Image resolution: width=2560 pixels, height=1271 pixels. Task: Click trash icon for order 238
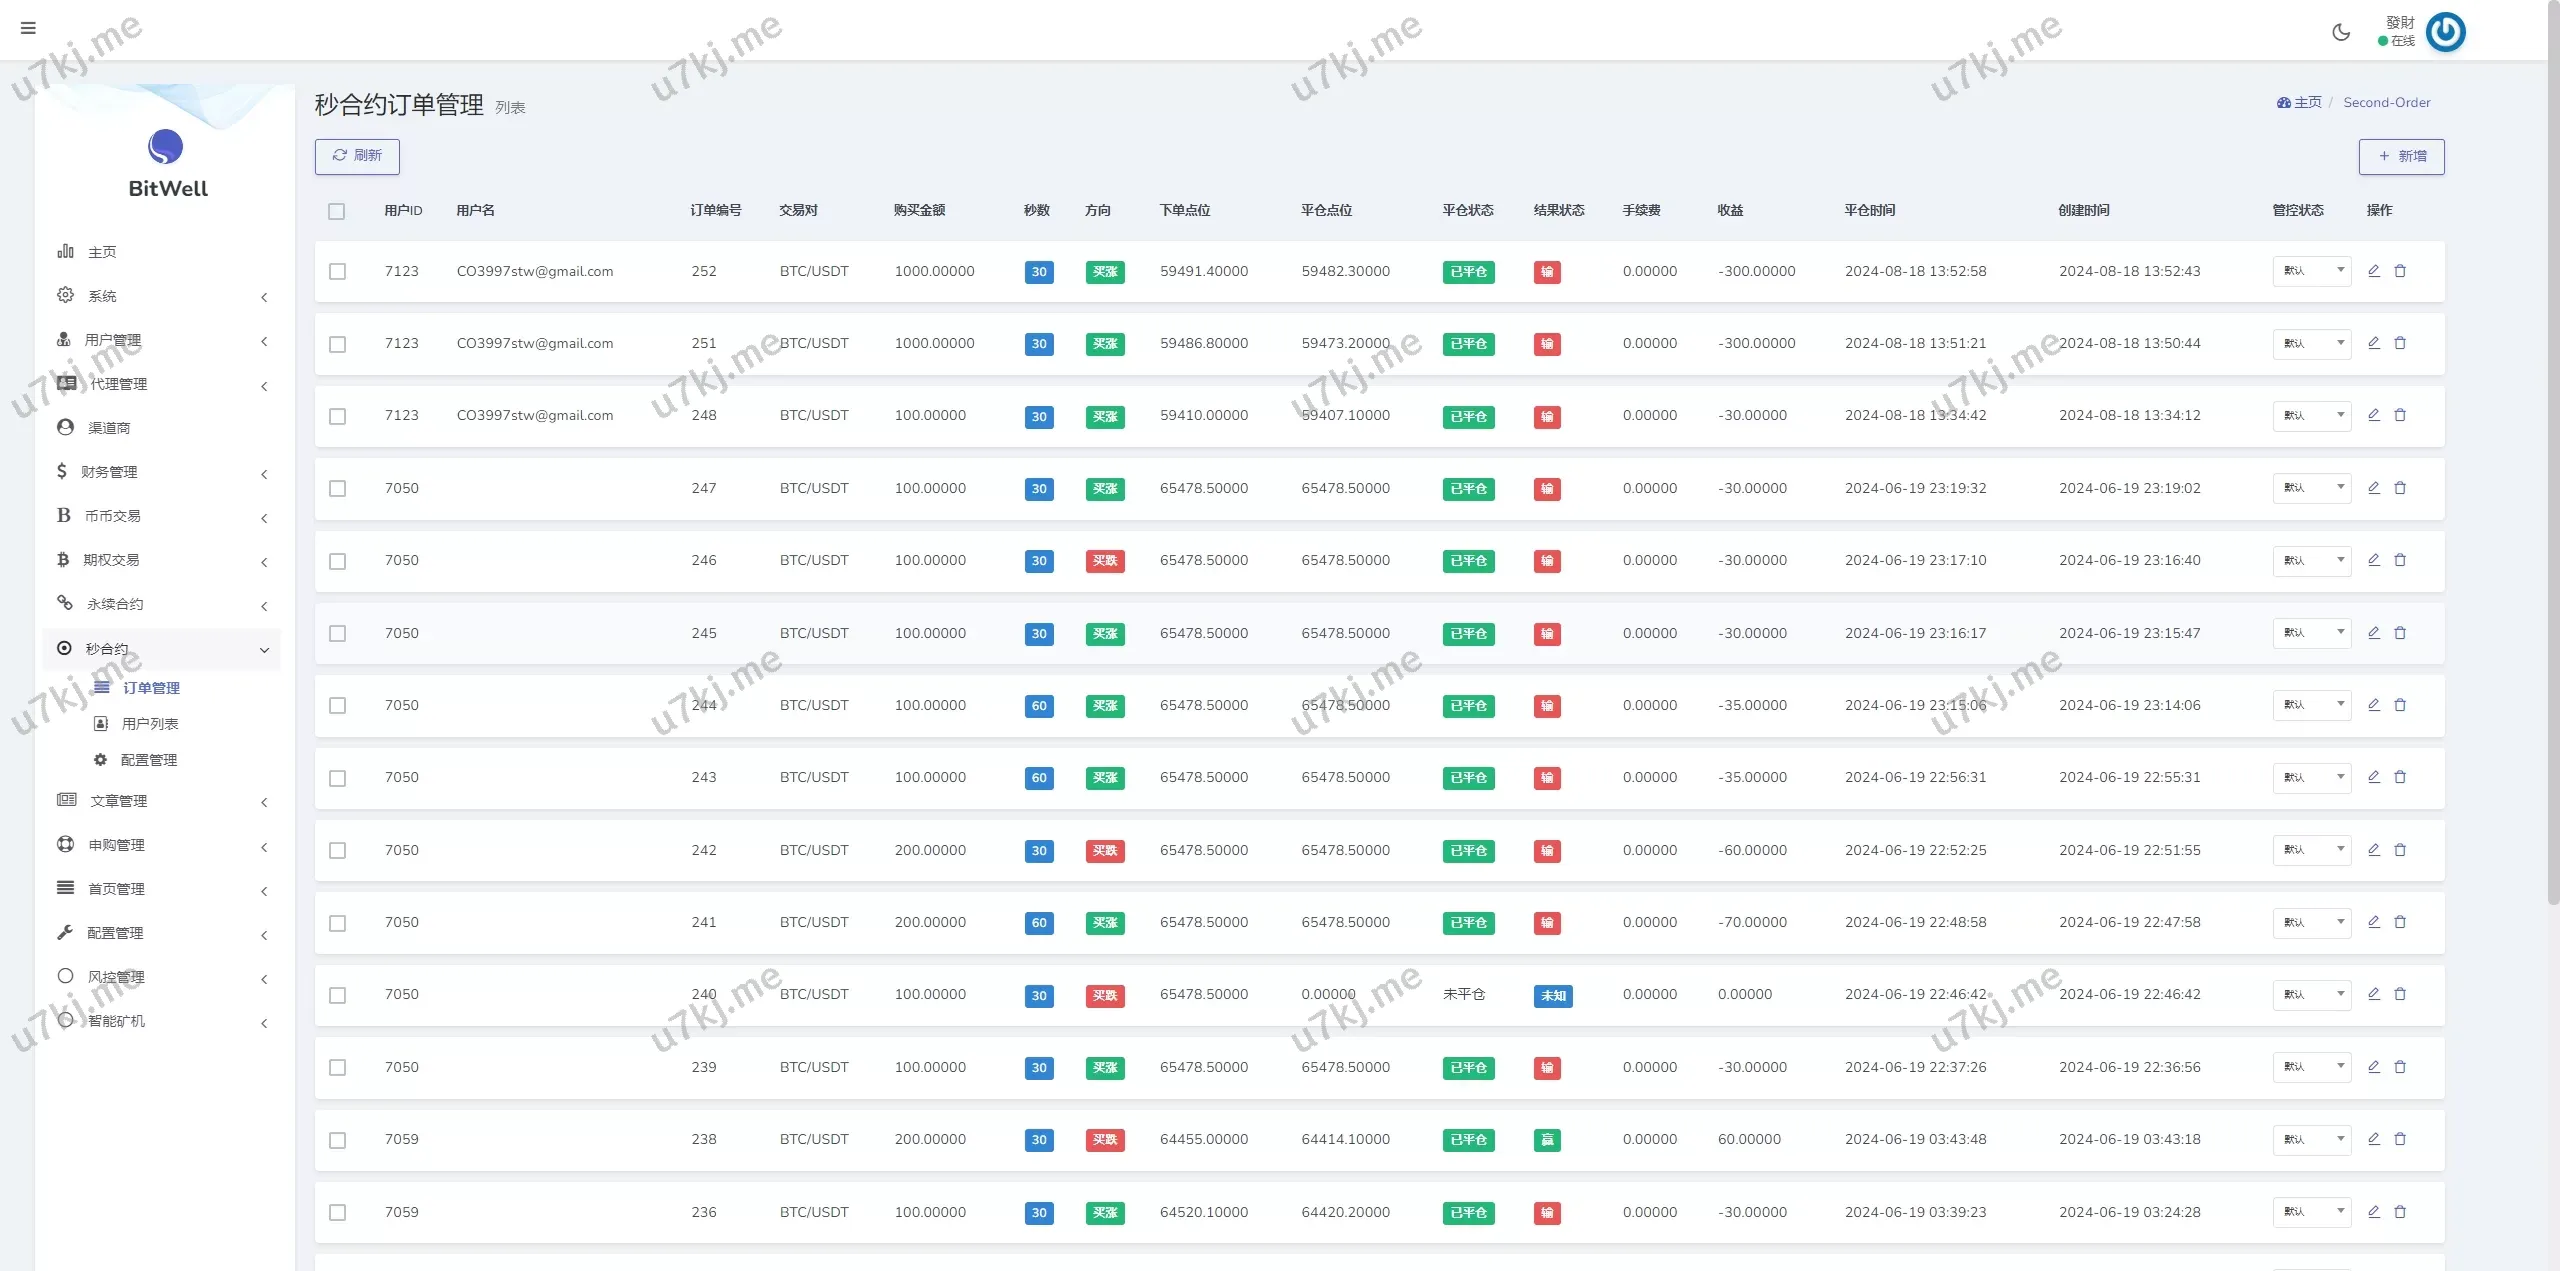point(2400,1139)
